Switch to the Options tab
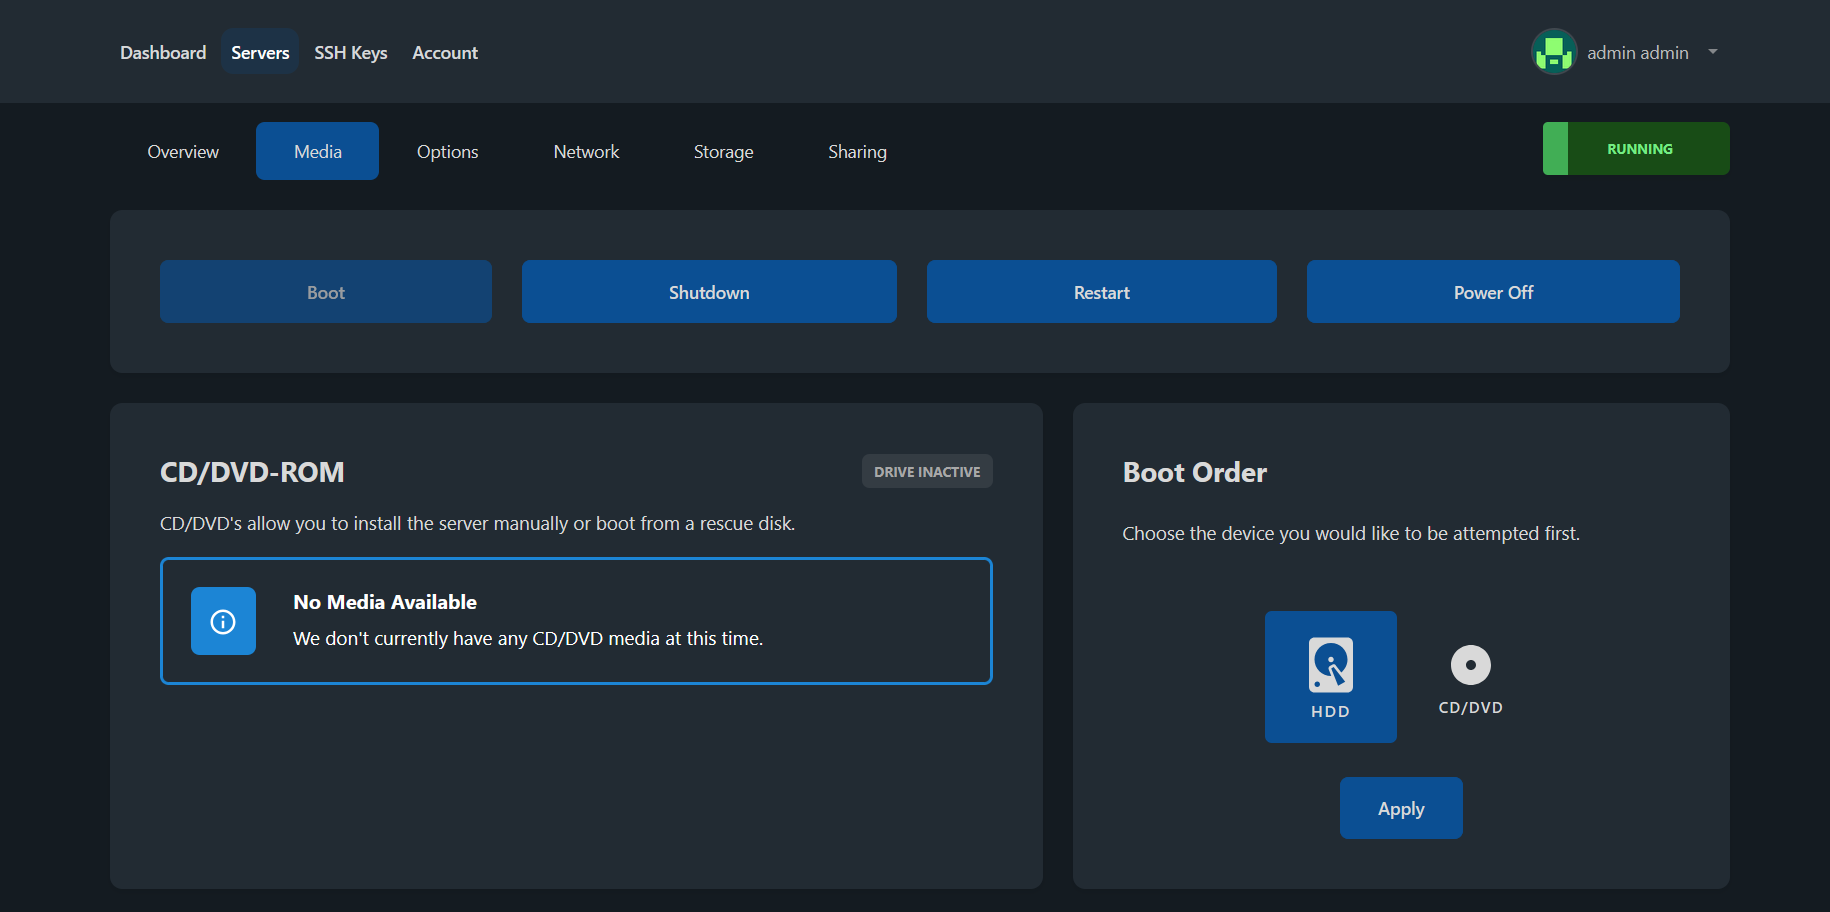 click(x=447, y=151)
